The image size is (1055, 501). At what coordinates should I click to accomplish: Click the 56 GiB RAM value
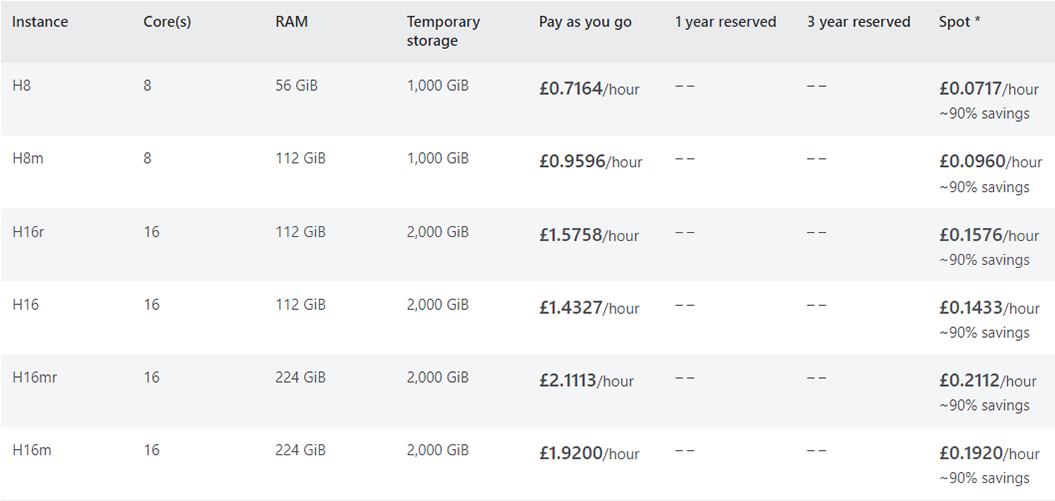click(x=296, y=86)
